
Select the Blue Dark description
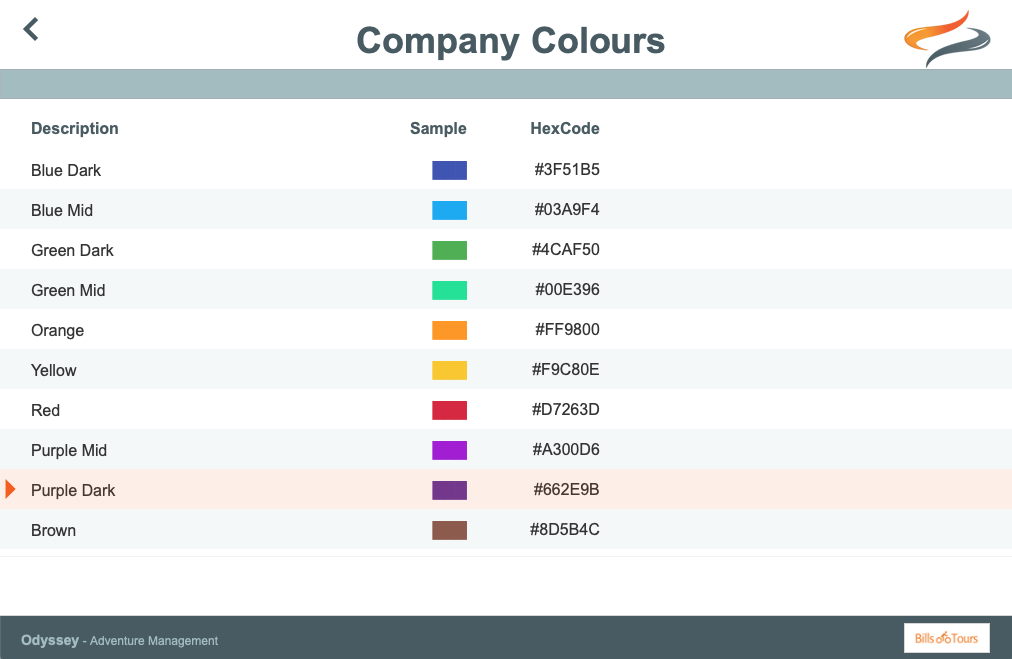(66, 170)
